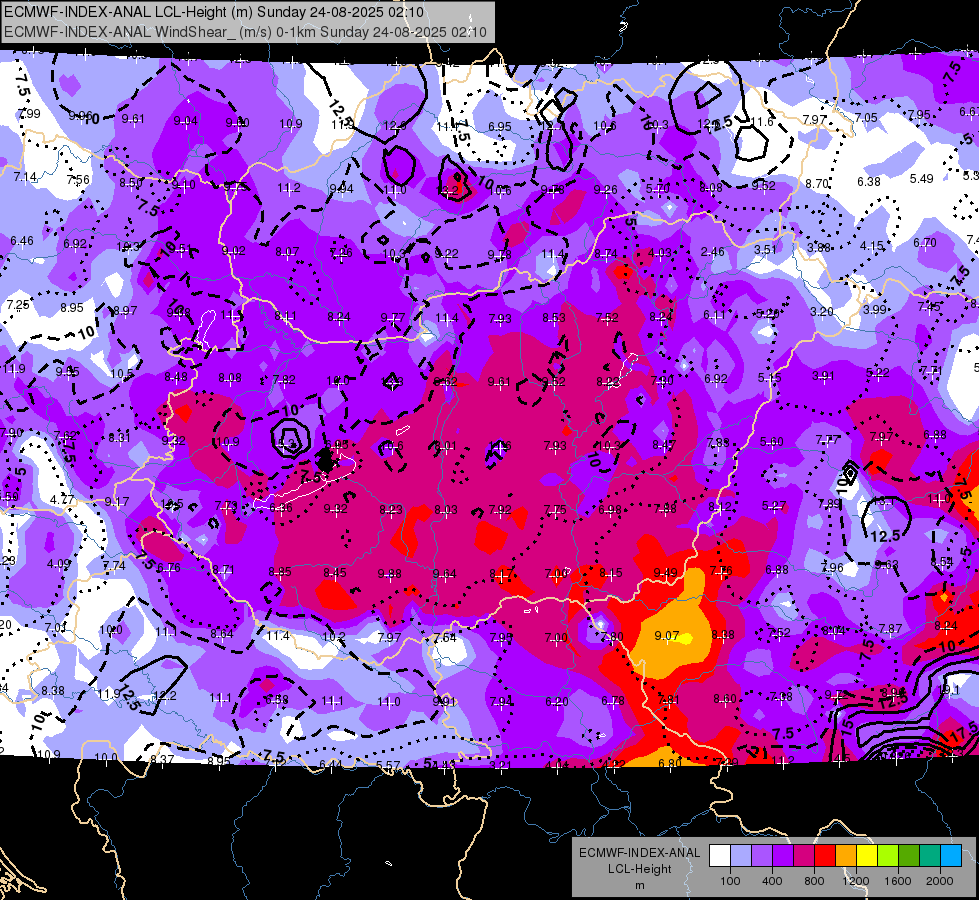The height and width of the screenshot is (900, 979).
Task: Click the 4.77 grid value
Action: pyautogui.click(x=62, y=500)
